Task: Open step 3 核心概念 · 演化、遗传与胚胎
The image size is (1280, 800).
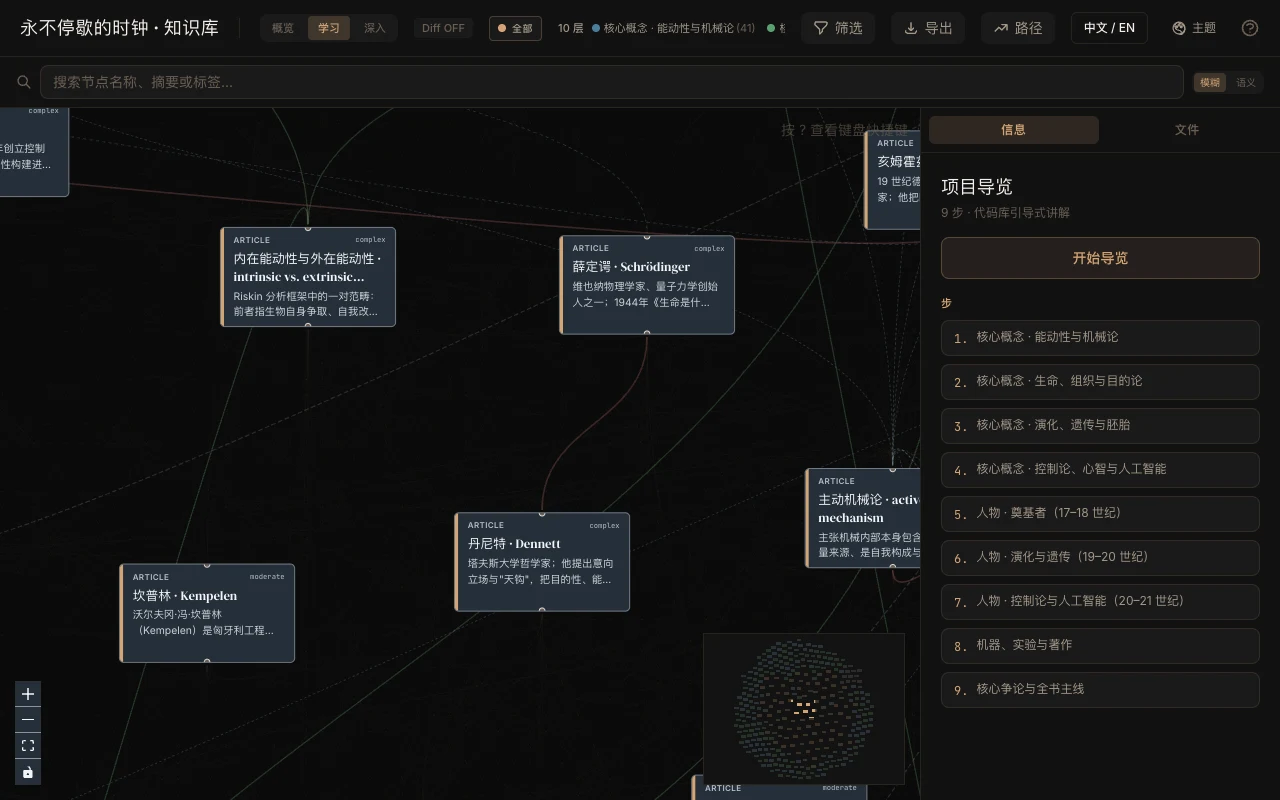Action: (1100, 426)
